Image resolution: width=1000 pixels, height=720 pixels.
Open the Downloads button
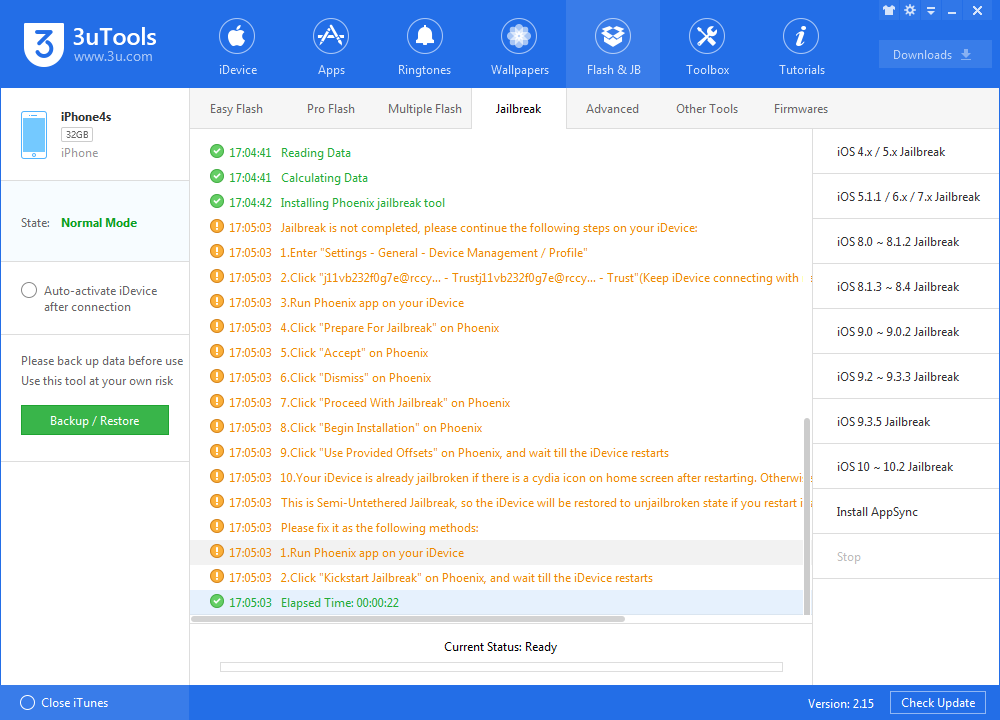(x=934, y=55)
